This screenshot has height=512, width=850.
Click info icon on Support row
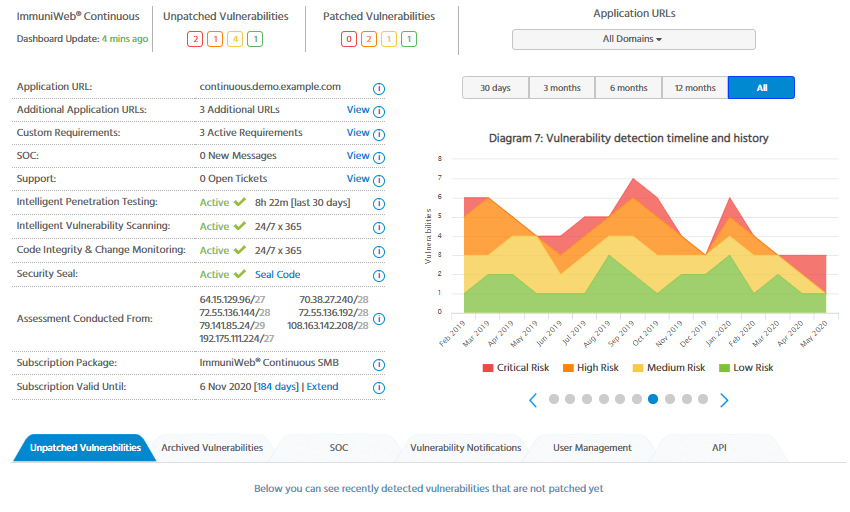379,181
